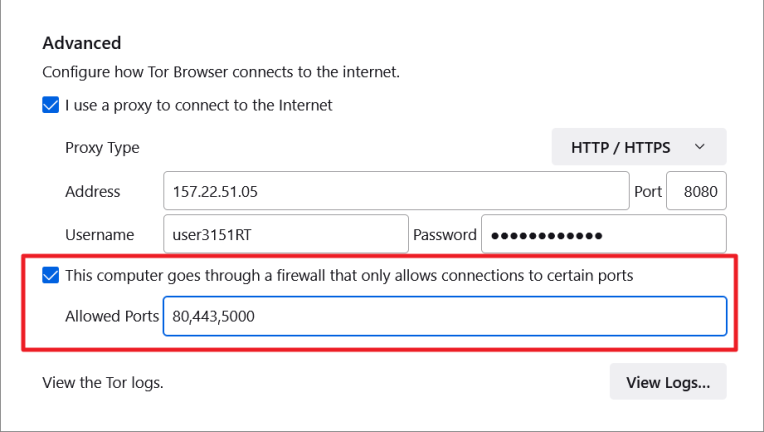The height and width of the screenshot is (432, 764).
Task: Disable the firewall allowed ports checkbox
Action: 51,275
